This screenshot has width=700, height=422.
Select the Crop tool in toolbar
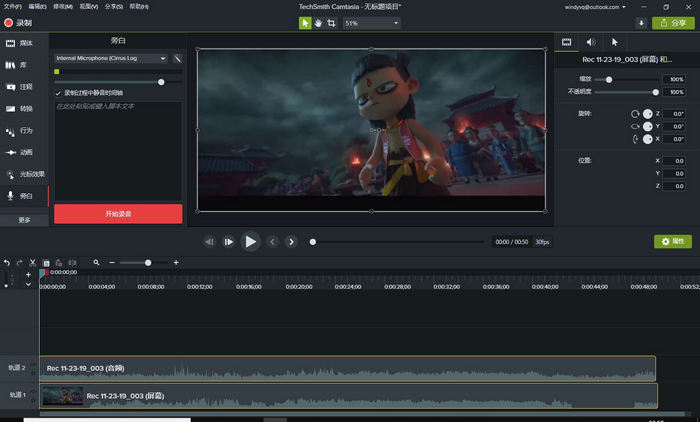331,23
